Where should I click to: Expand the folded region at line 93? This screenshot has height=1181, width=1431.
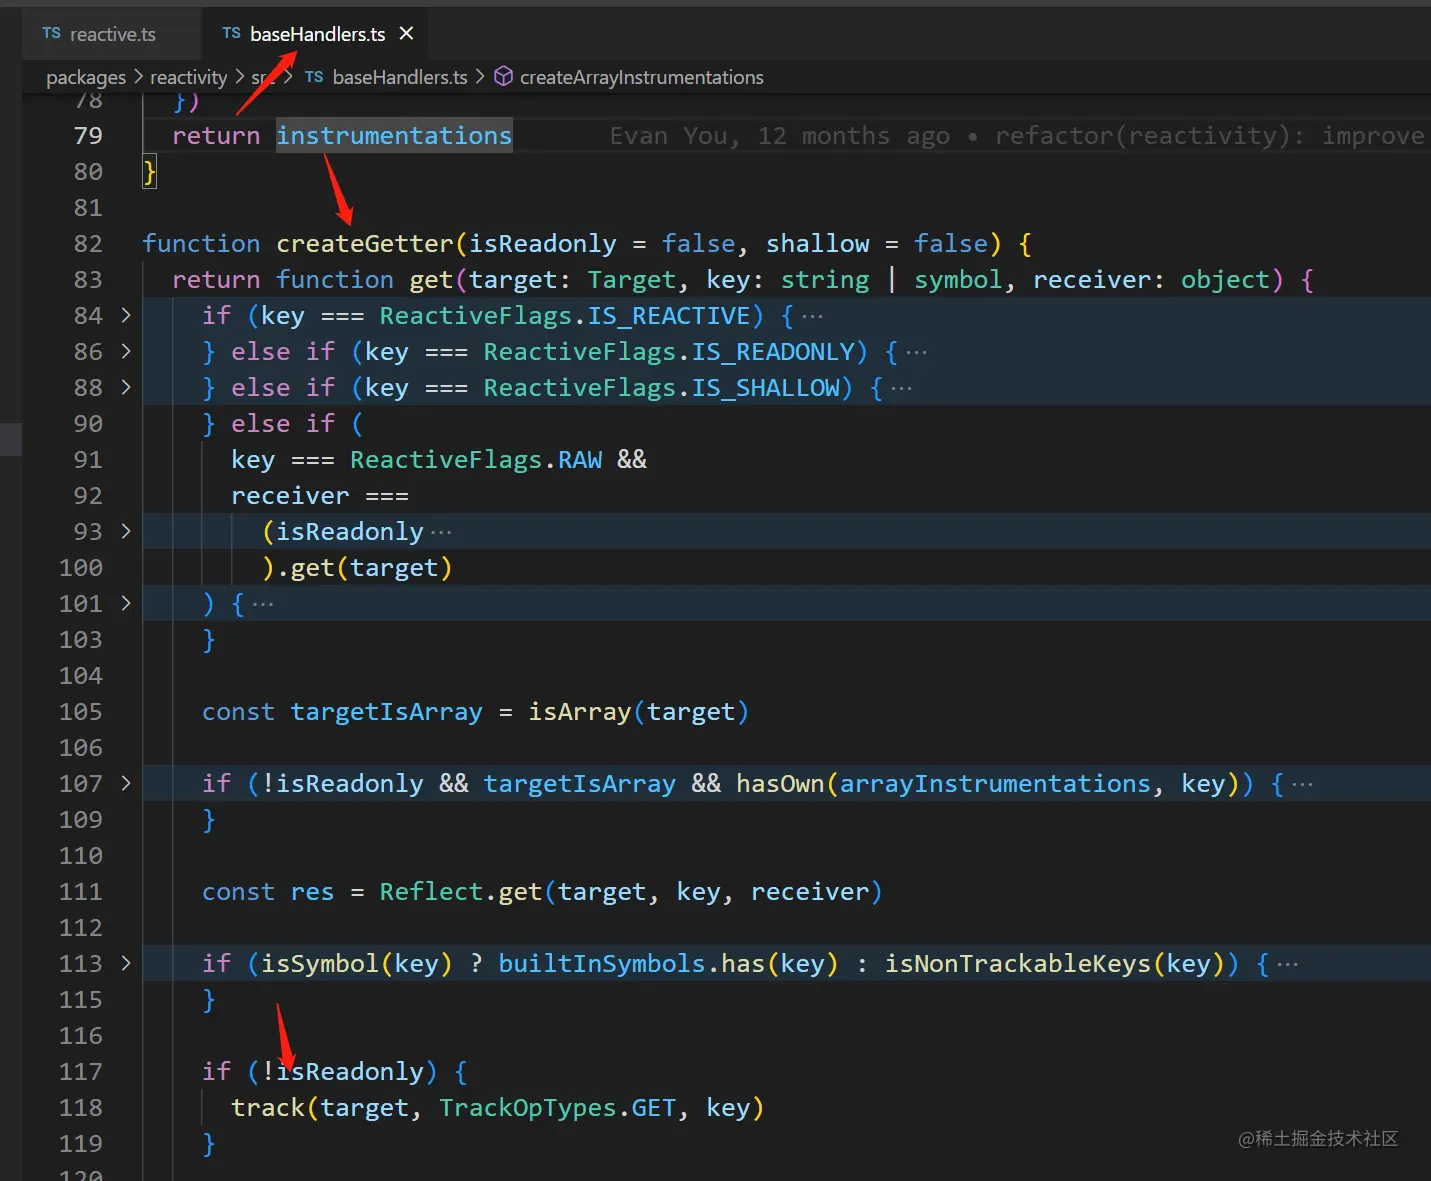click(x=126, y=531)
